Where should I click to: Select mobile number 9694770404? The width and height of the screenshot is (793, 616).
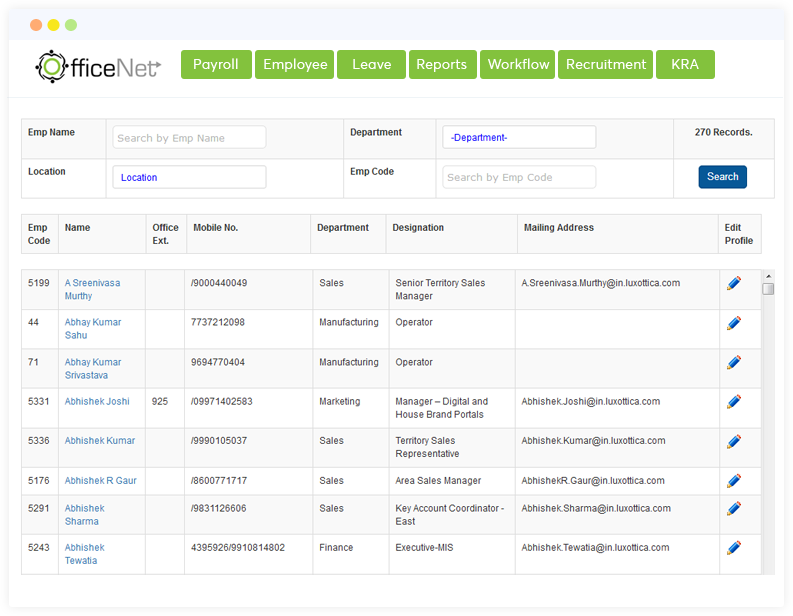[217, 362]
